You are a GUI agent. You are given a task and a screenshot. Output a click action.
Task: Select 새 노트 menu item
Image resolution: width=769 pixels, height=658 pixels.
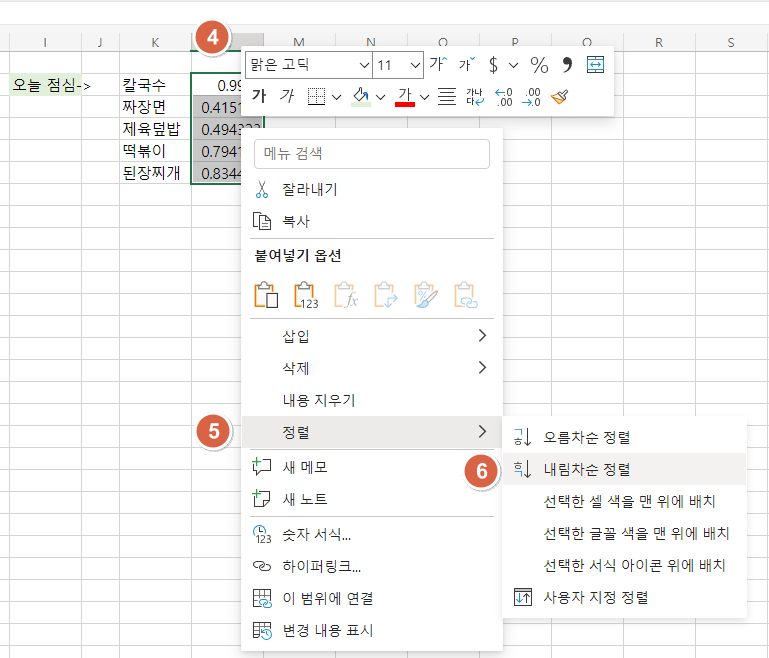click(372, 499)
